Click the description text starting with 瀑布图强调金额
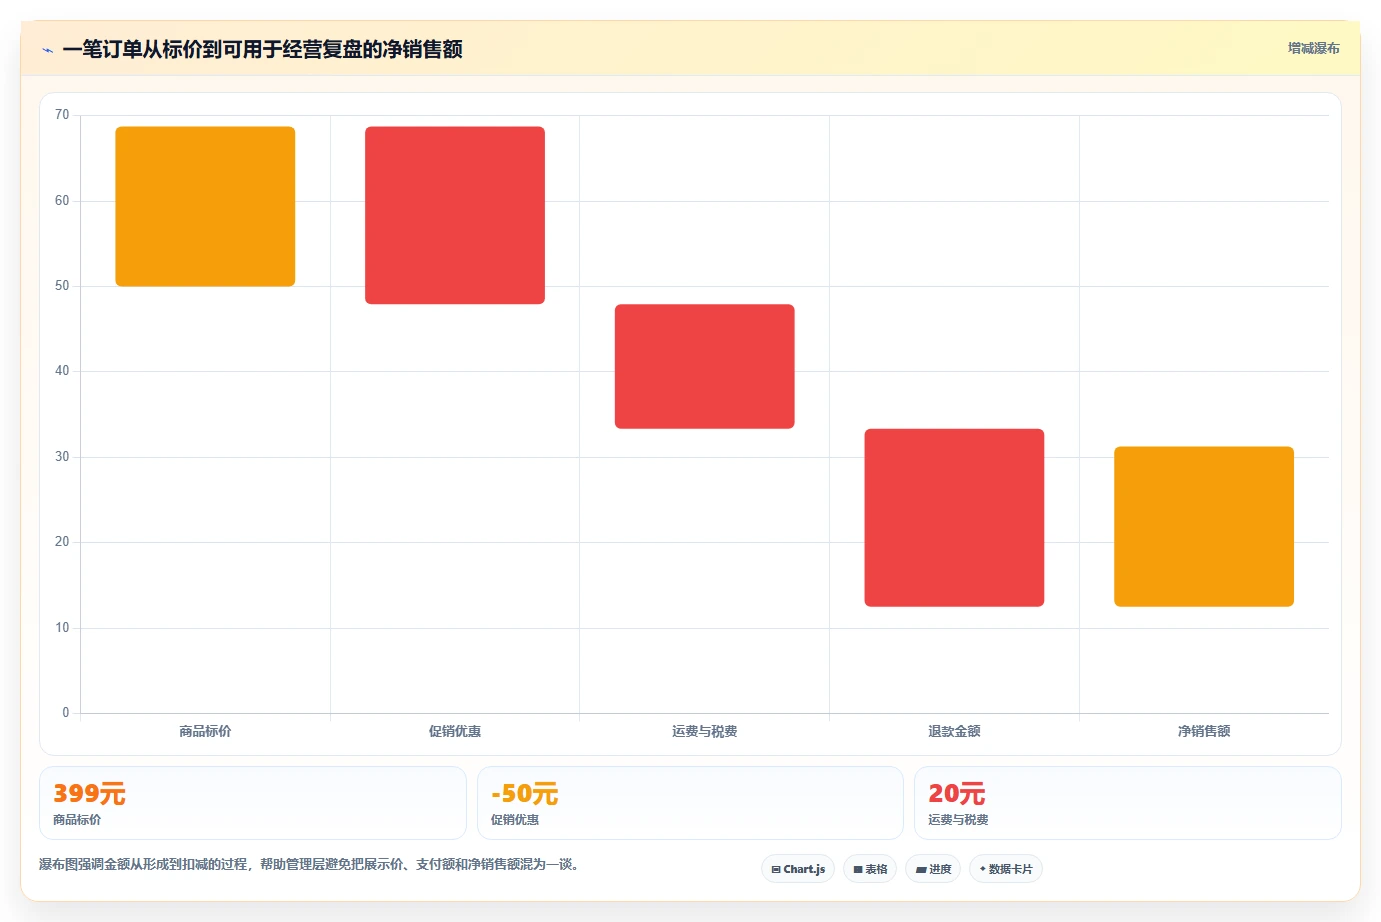The height and width of the screenshot is (922, 1381). click(x=310, y=864)
